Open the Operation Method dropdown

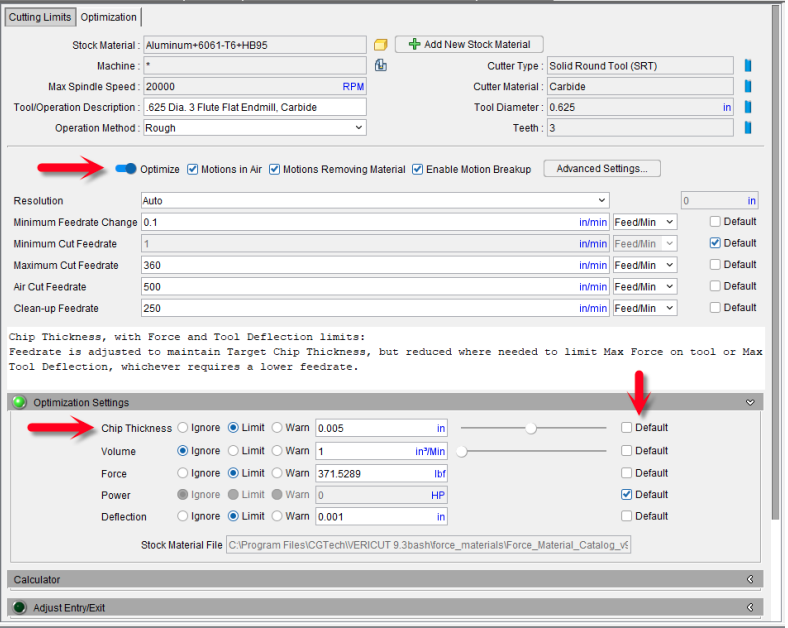pyautogui.click(x=255, y=128)
